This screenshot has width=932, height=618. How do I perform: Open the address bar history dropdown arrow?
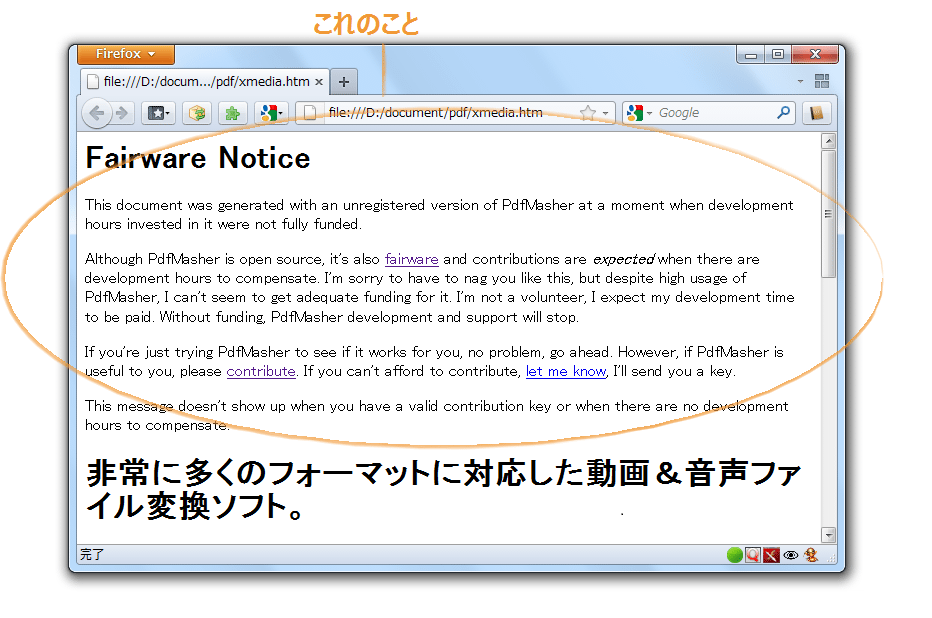605,113
